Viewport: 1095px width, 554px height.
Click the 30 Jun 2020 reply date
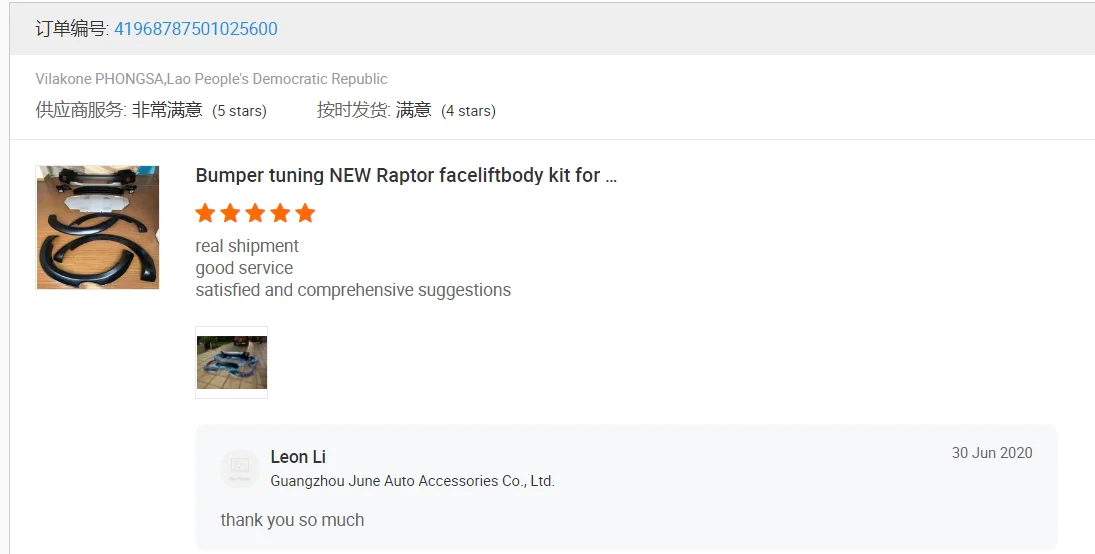click(x=992, y=453)
